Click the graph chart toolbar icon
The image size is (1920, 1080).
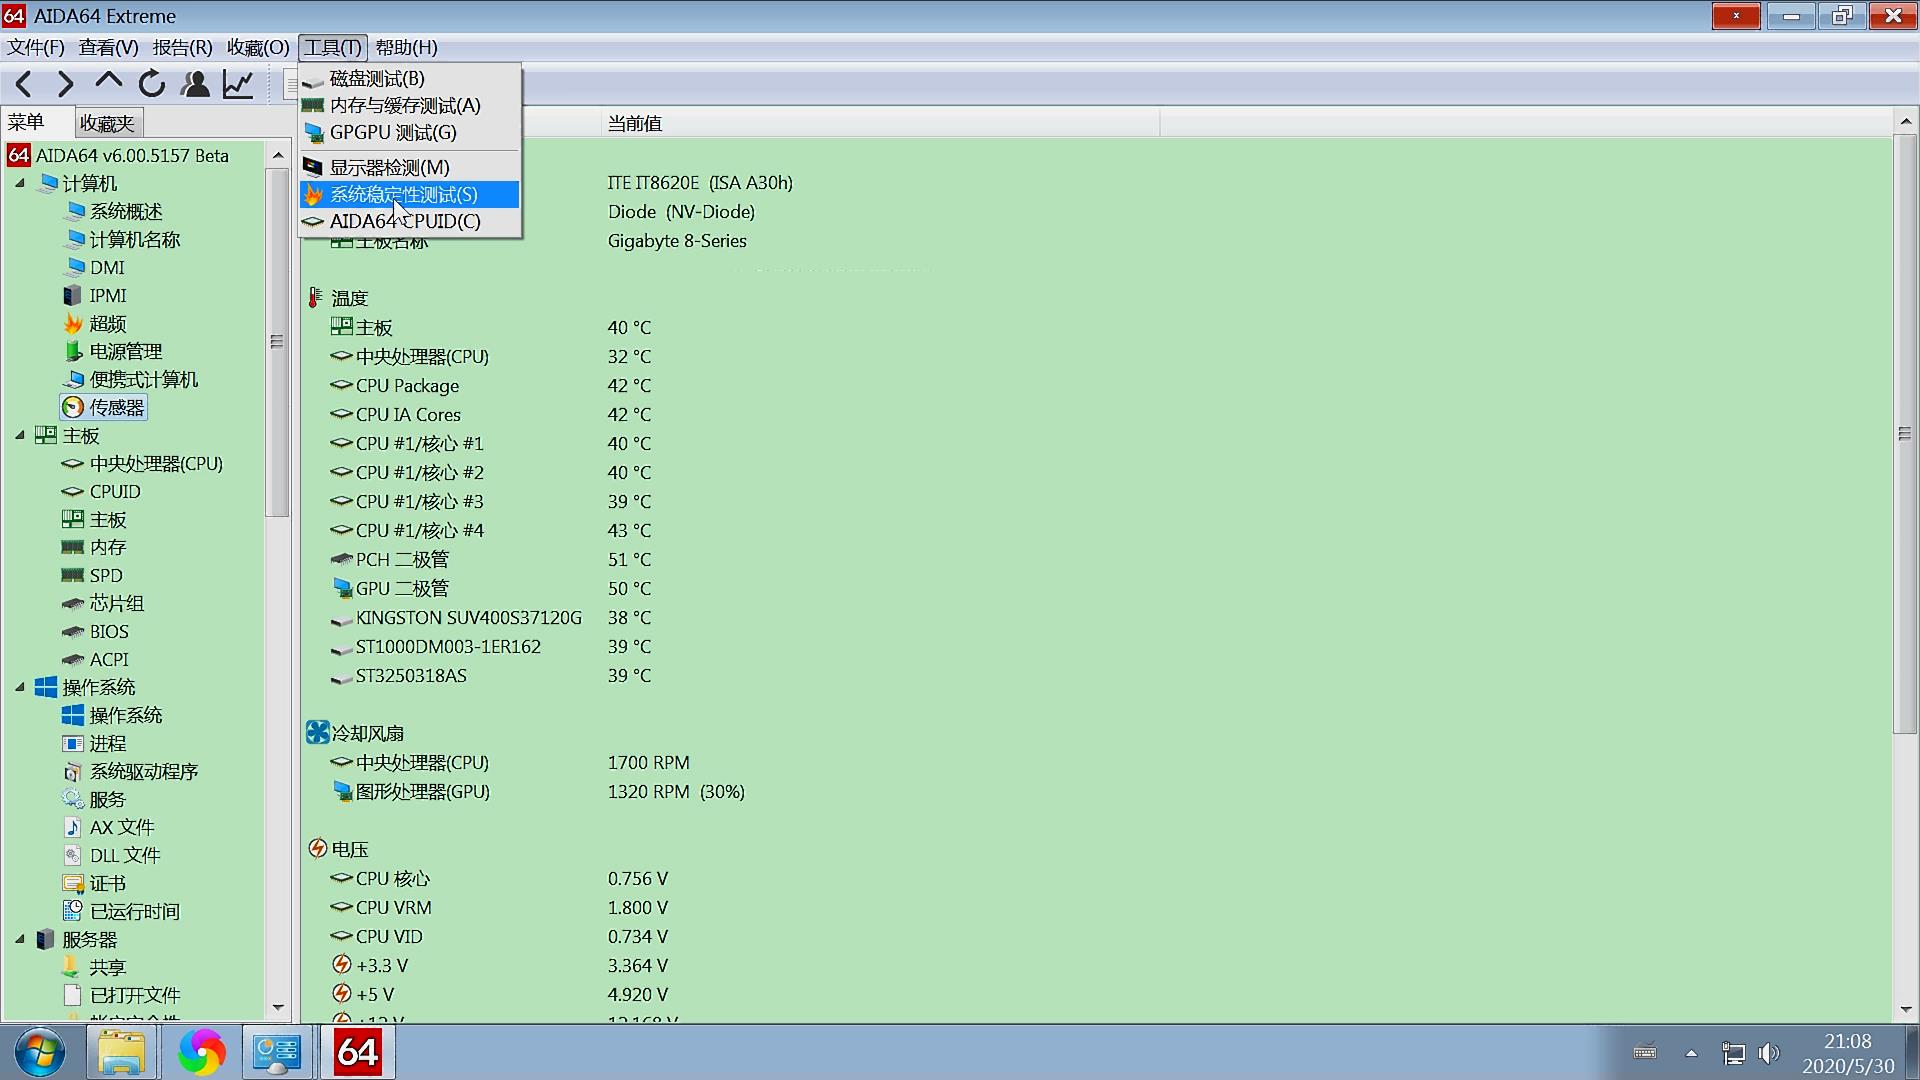[238, 85]
